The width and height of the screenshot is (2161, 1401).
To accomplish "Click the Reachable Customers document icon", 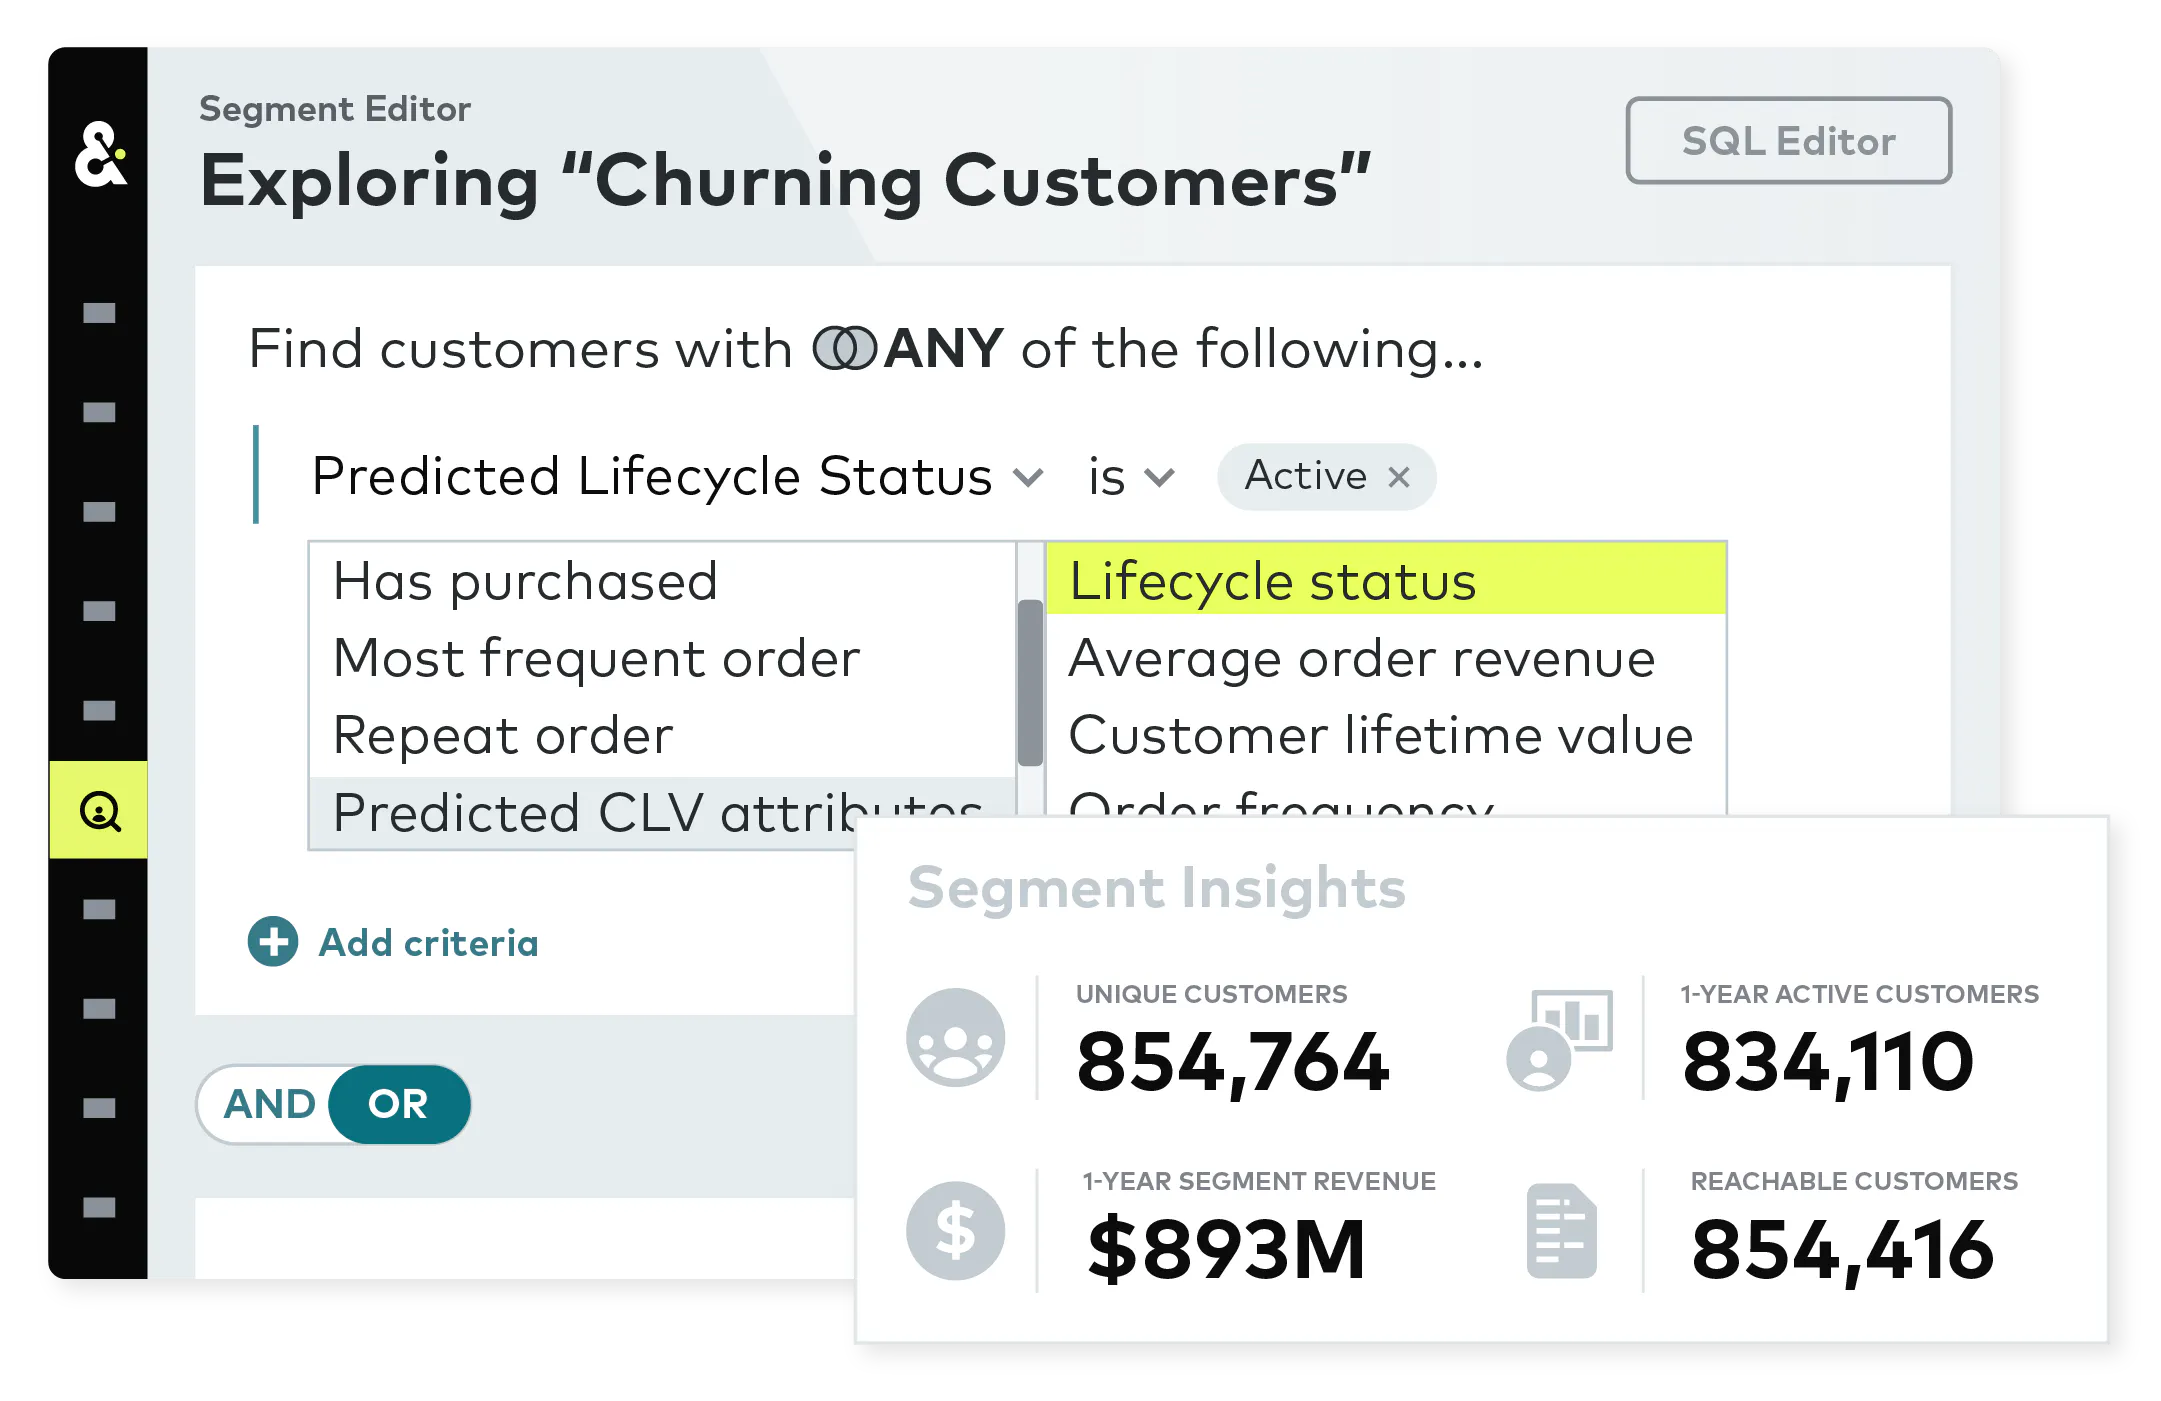I will (x=1561, y=1231).
